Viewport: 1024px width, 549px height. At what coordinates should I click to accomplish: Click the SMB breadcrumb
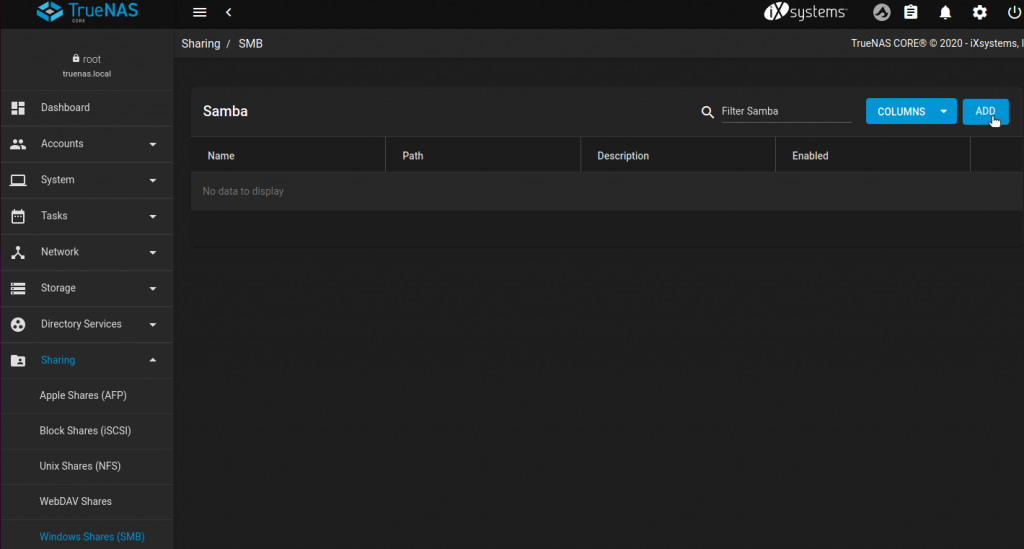tap(250, 44)
